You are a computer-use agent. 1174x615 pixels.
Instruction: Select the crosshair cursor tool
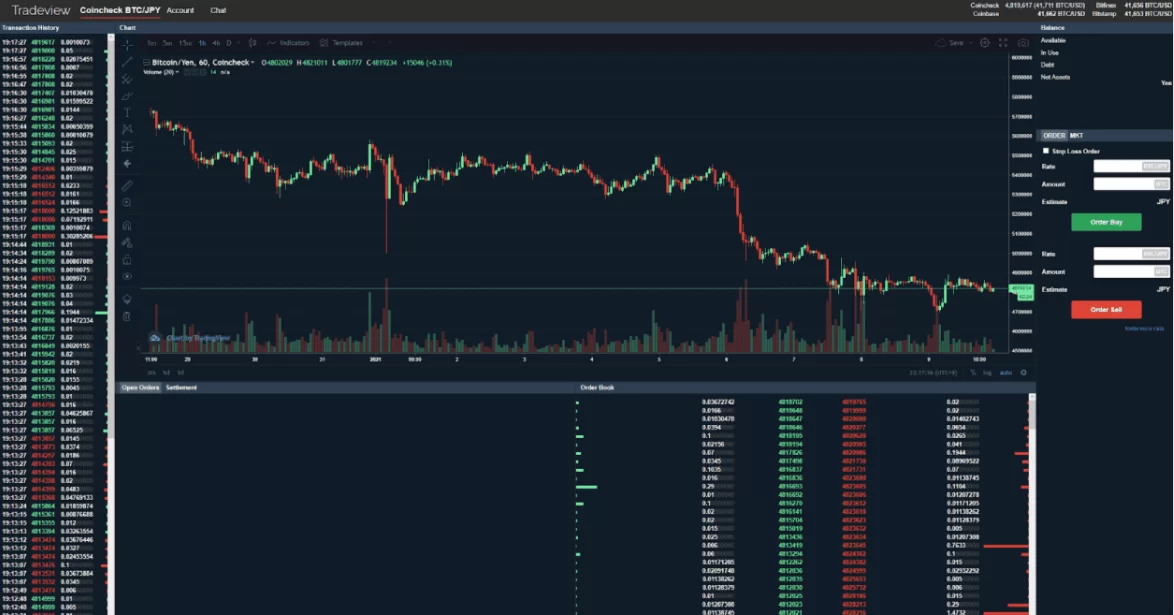click(127, 45)
